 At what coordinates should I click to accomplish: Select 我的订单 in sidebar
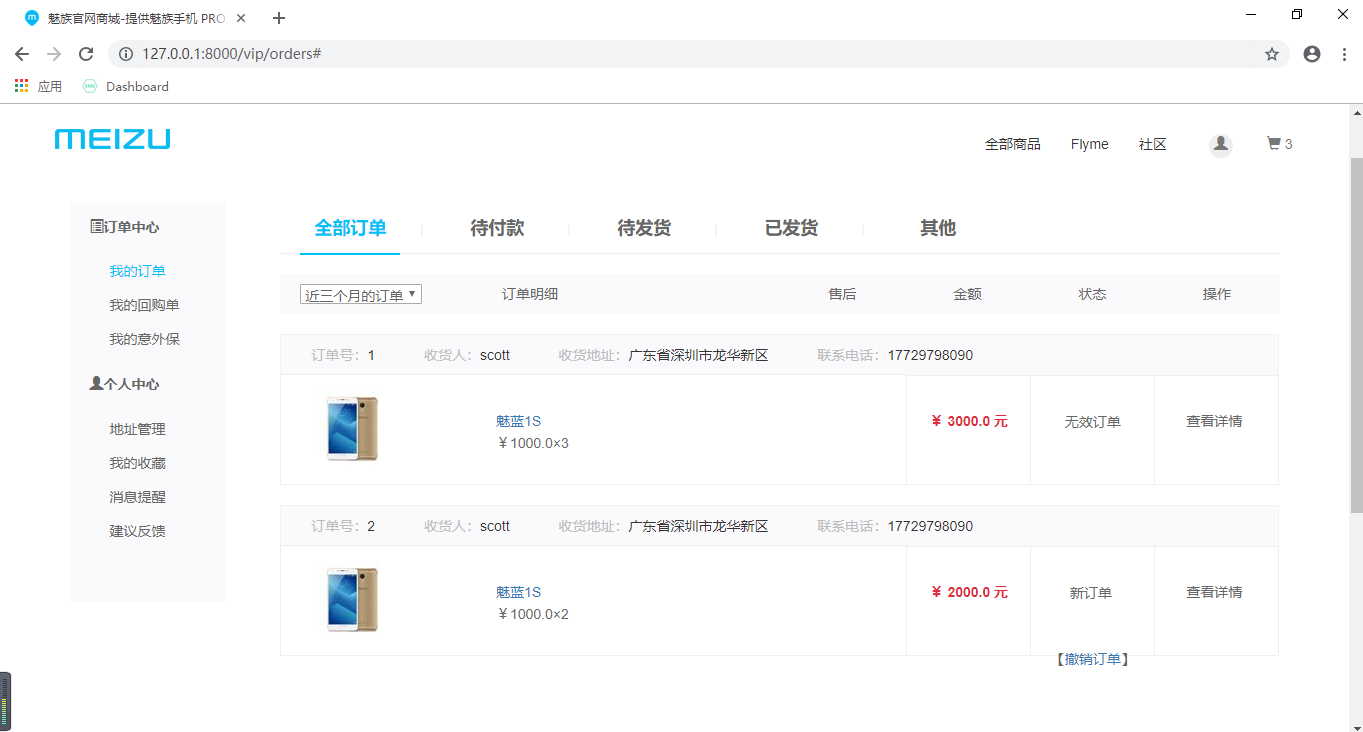[x=137, y=271]
